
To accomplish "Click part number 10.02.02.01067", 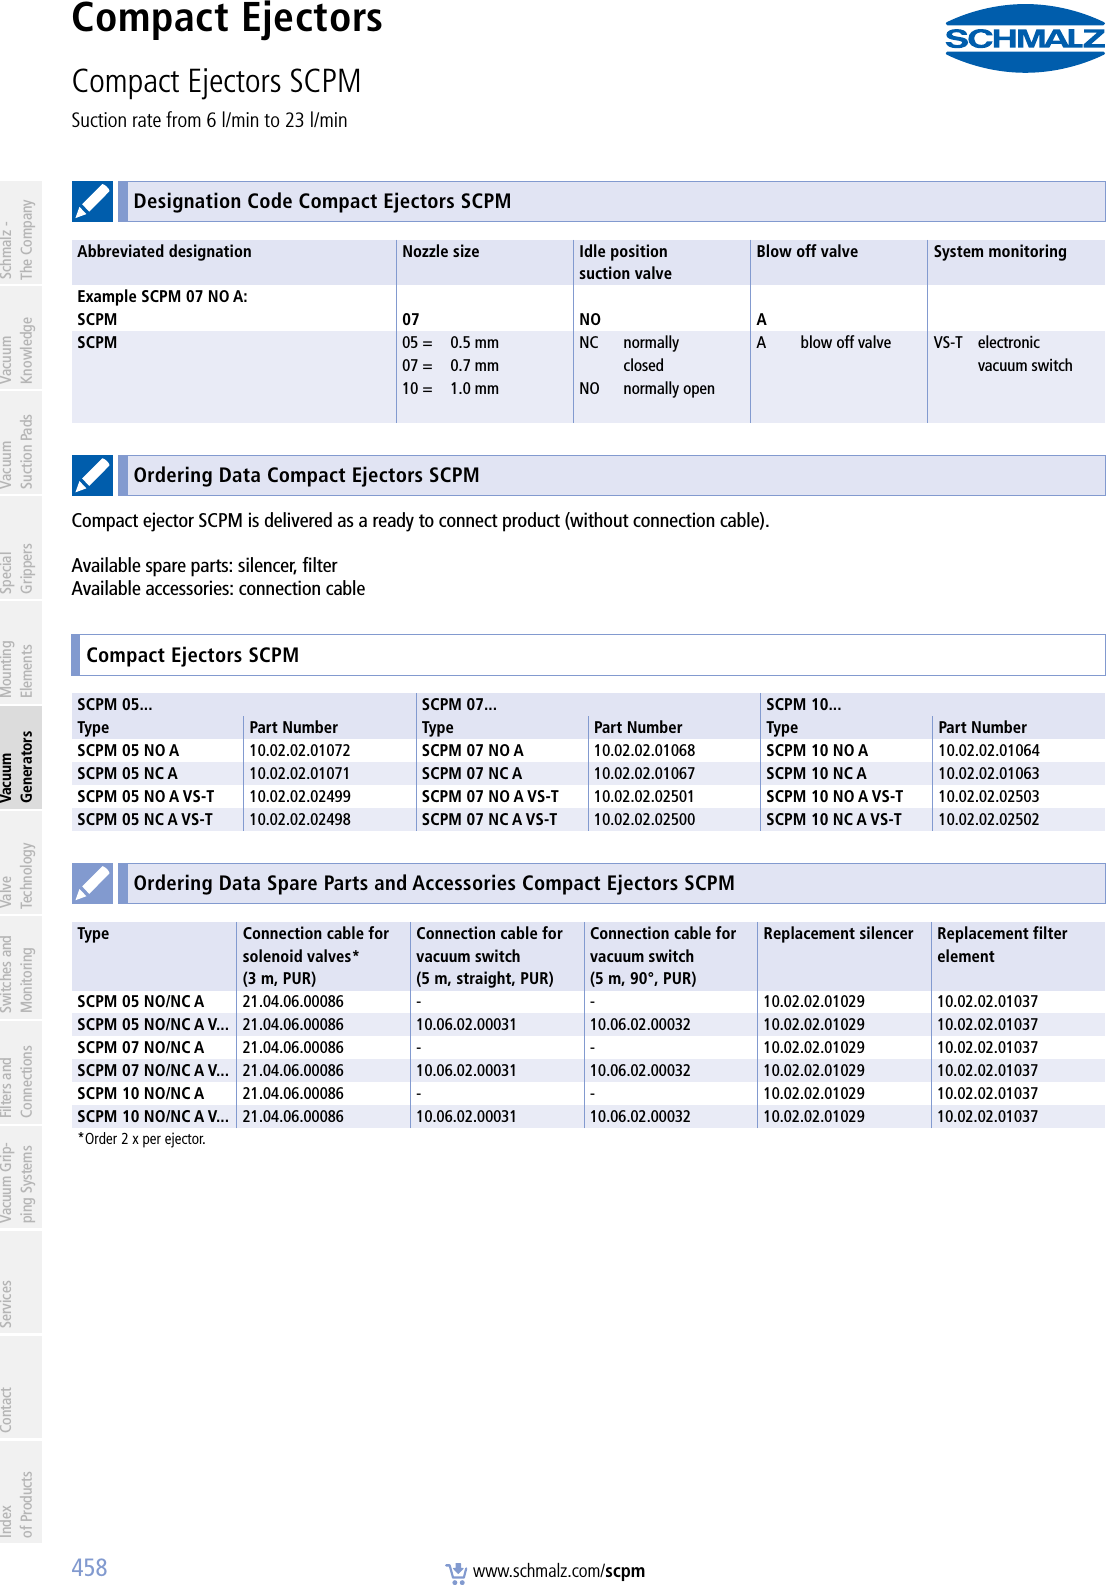I will (644, 773).
